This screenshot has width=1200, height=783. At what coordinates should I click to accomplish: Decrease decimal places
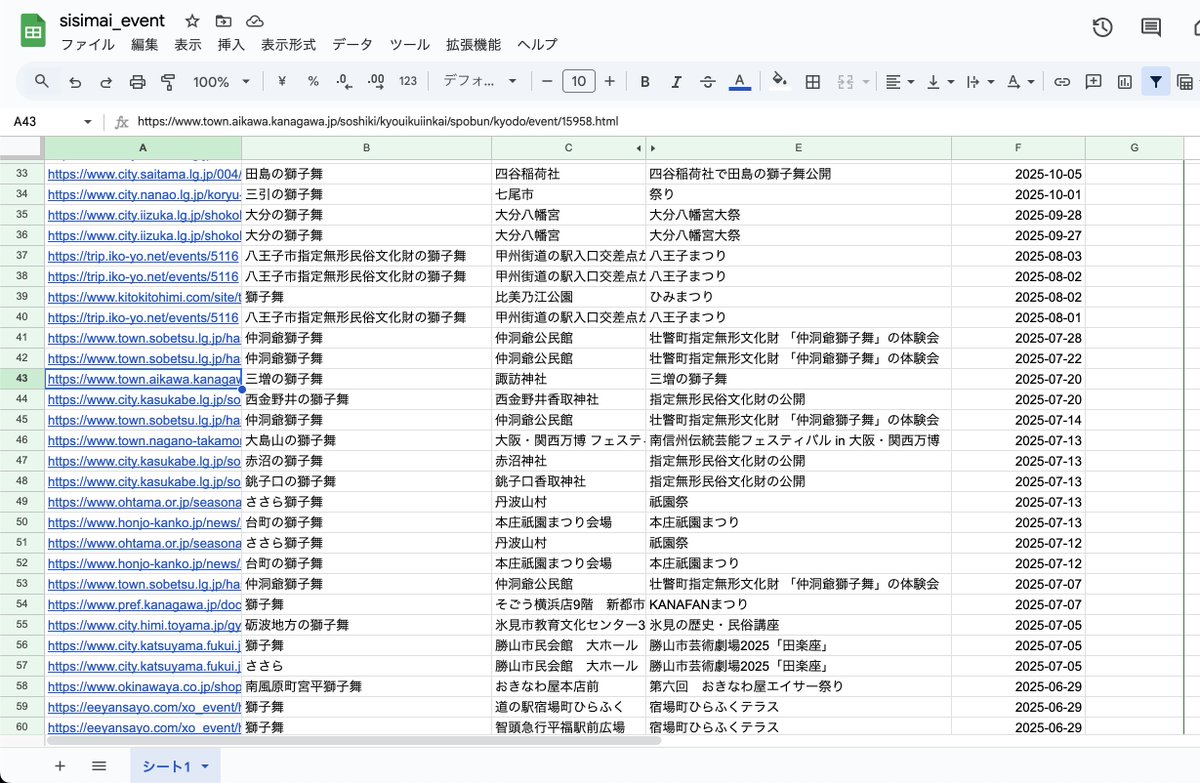tap(344, 81)
